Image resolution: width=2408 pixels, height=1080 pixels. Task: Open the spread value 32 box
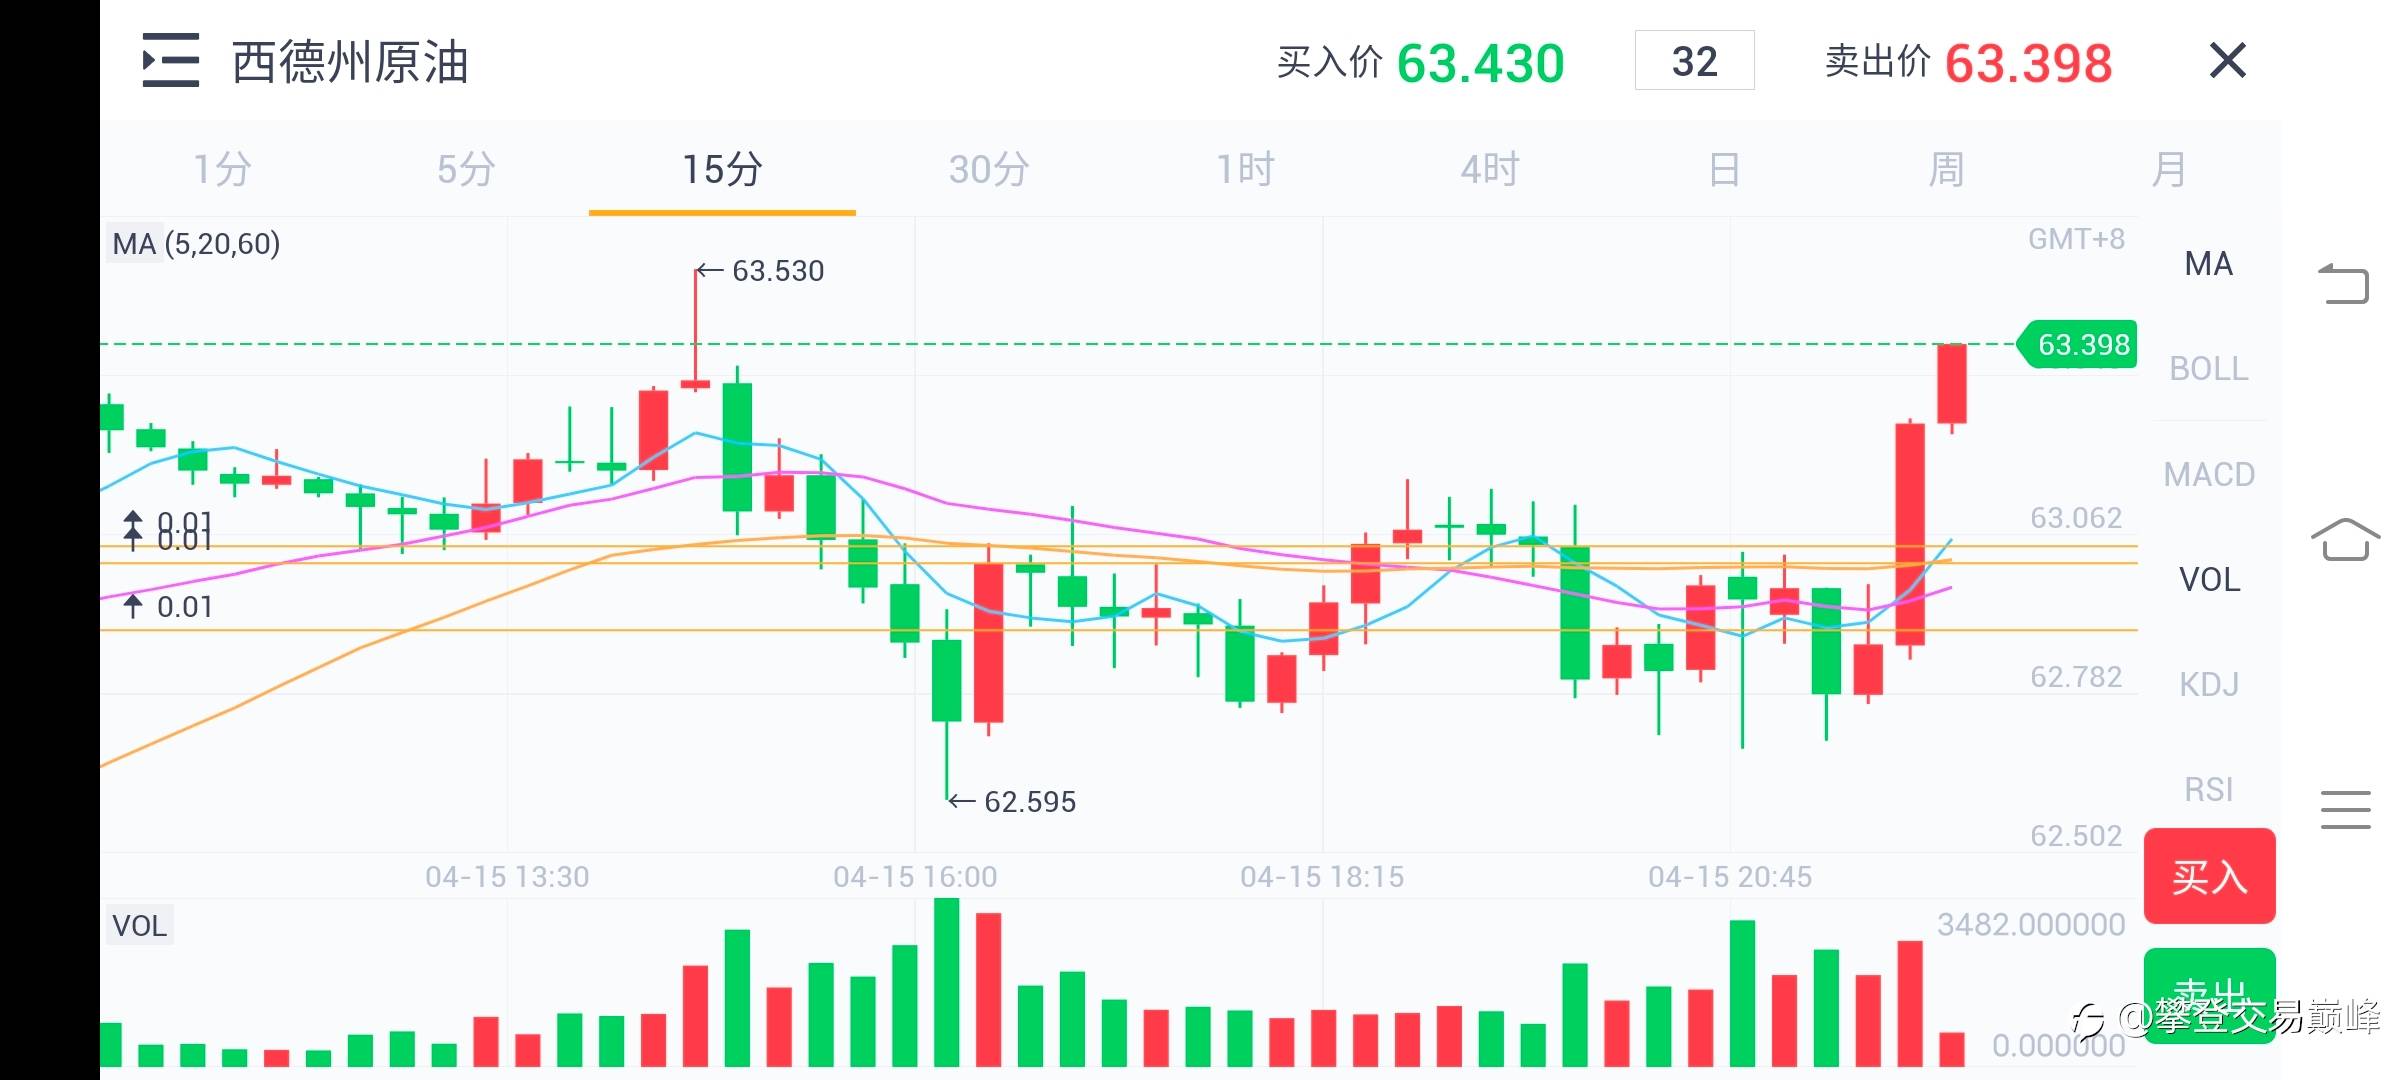(1694, 61)
